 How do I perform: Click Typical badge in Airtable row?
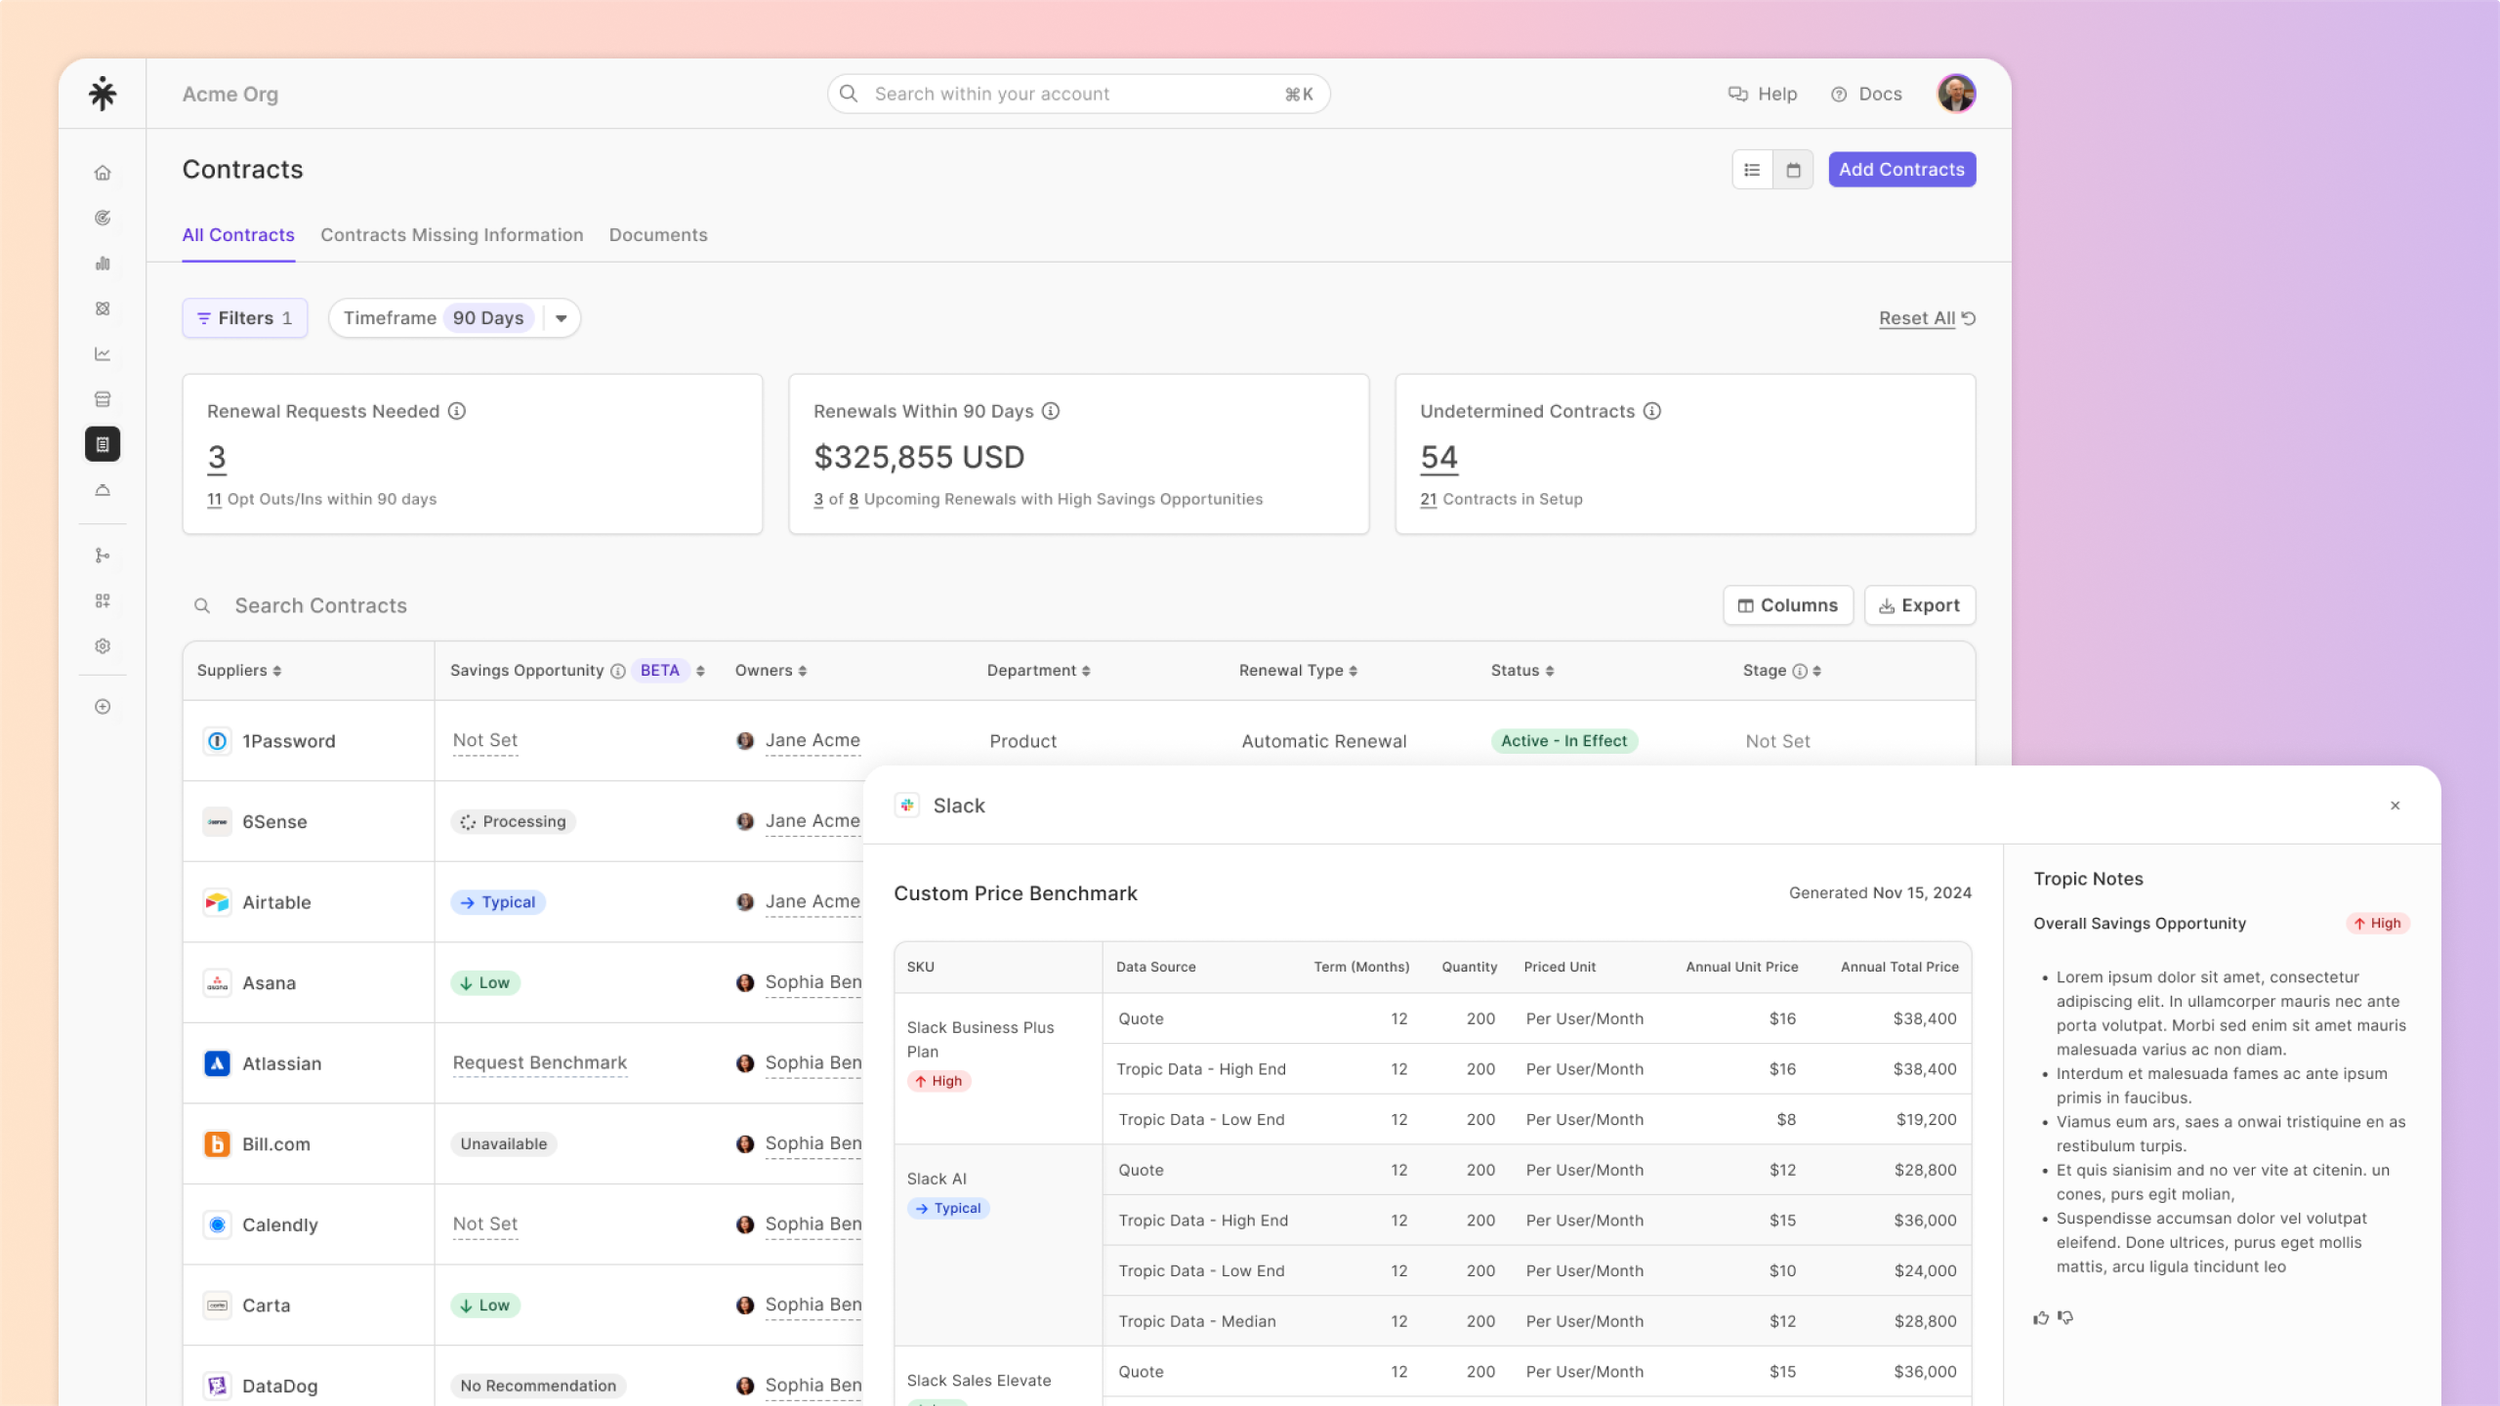(x=498, y=902)
